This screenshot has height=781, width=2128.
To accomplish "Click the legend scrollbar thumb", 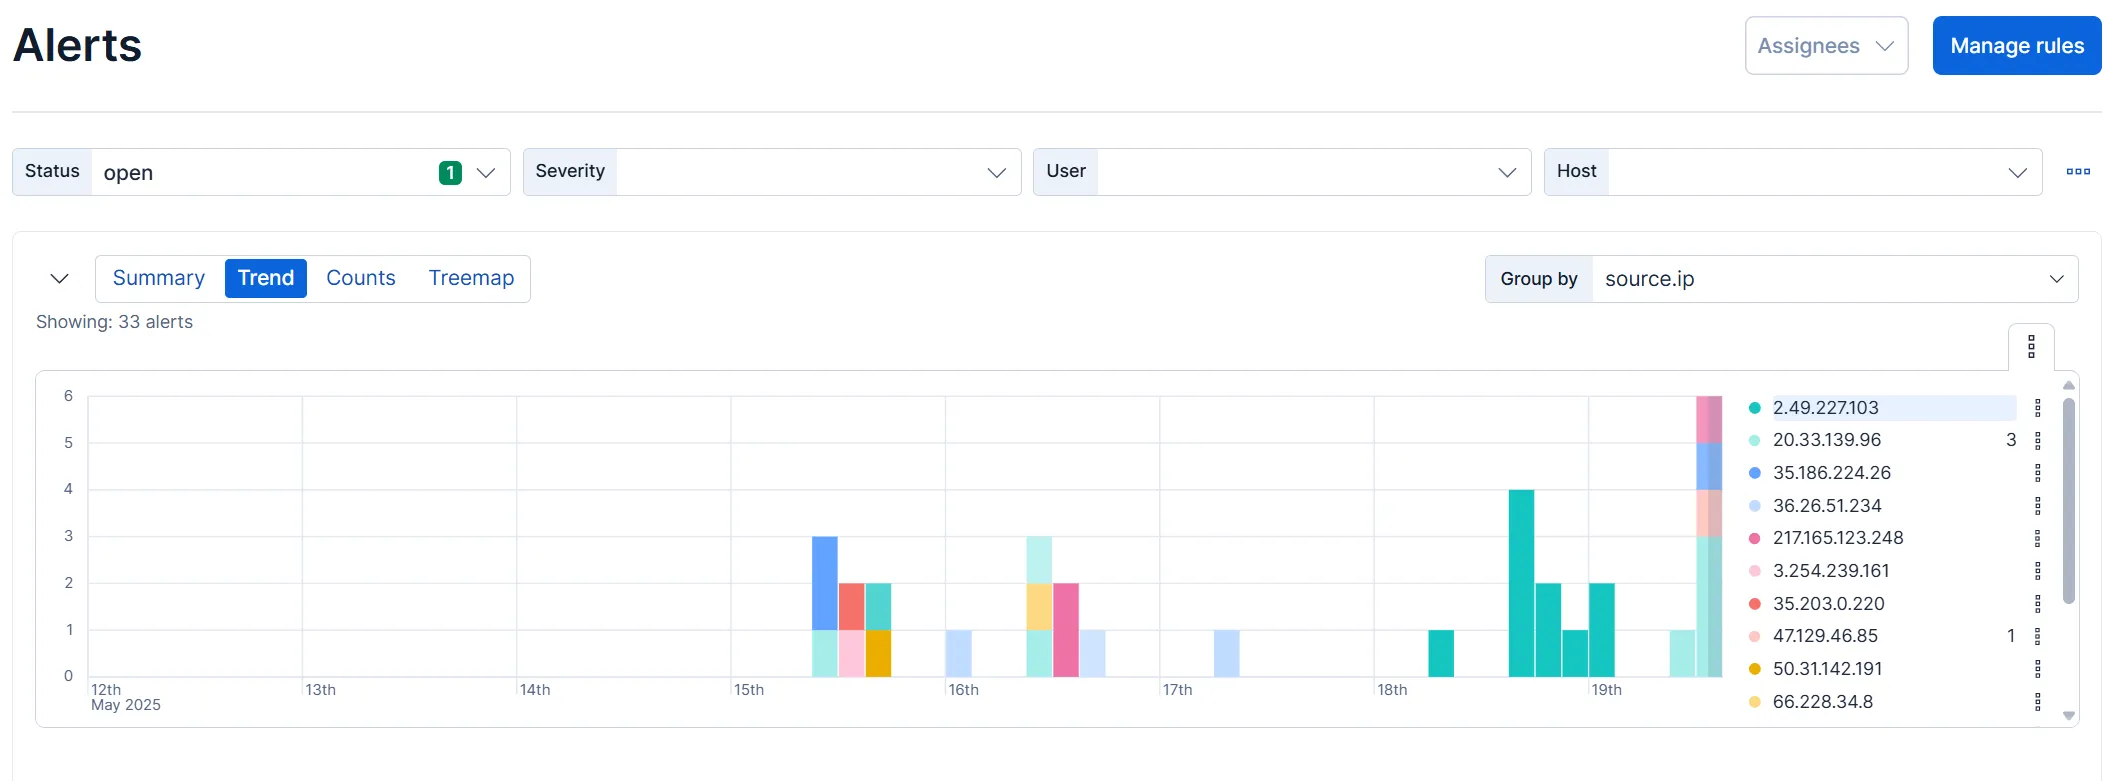I will click(2069, 501).
